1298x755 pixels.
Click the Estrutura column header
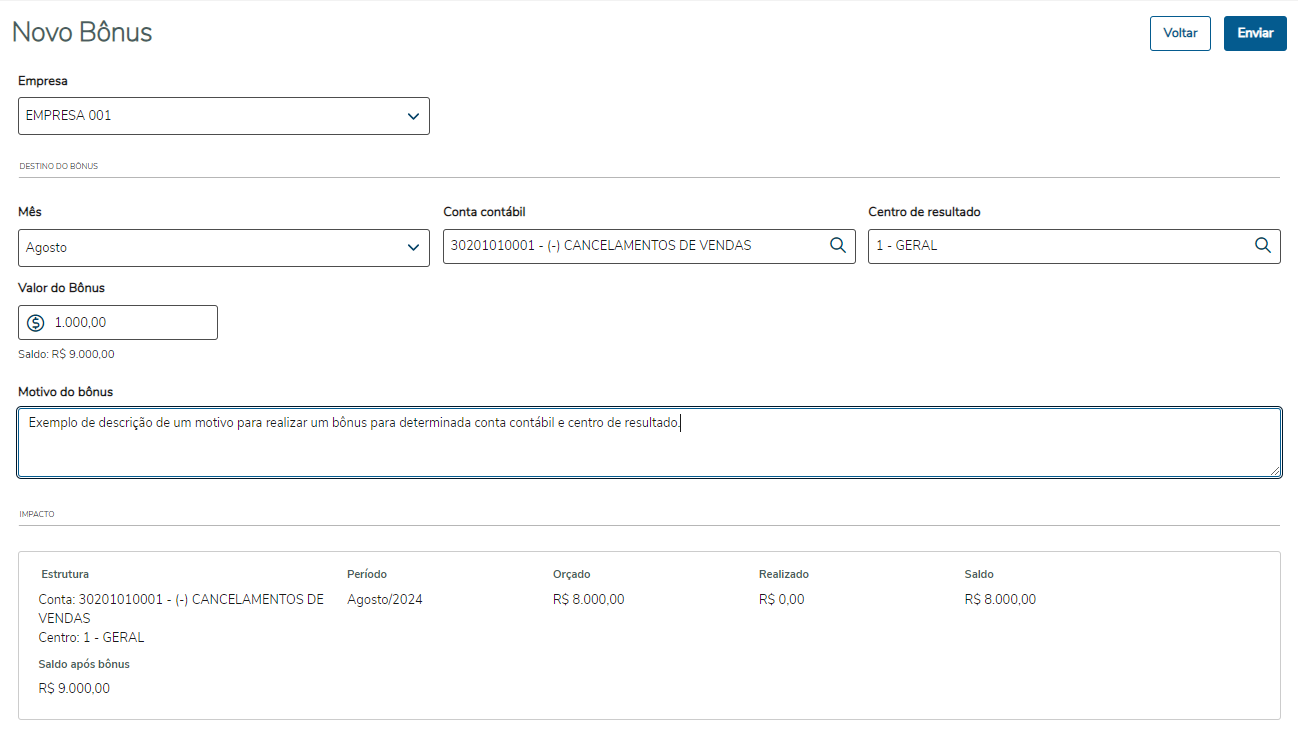coord(65,574)
